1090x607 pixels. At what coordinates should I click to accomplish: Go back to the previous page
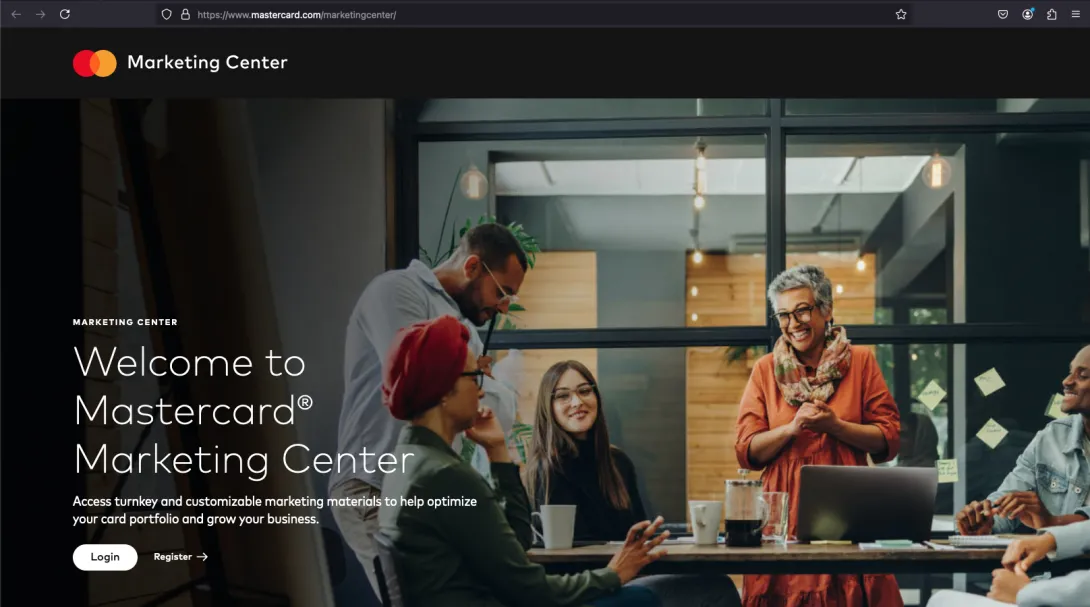(16, 14)
